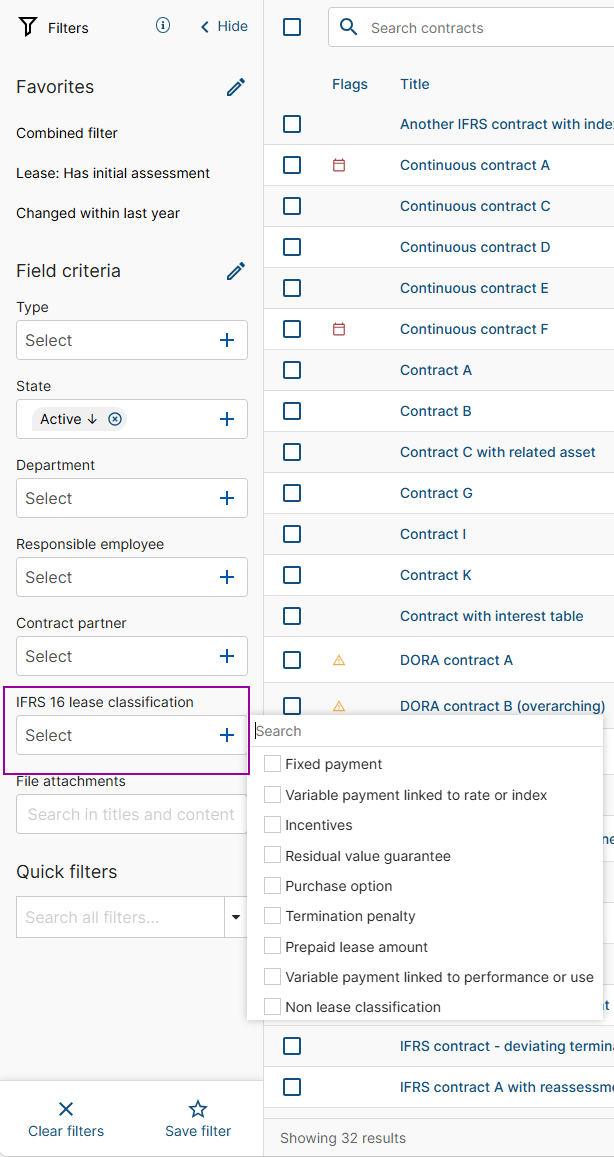Click the Clear filters button
Viewport: 614px width, 1157px height.
click(x=66, y=1119)
